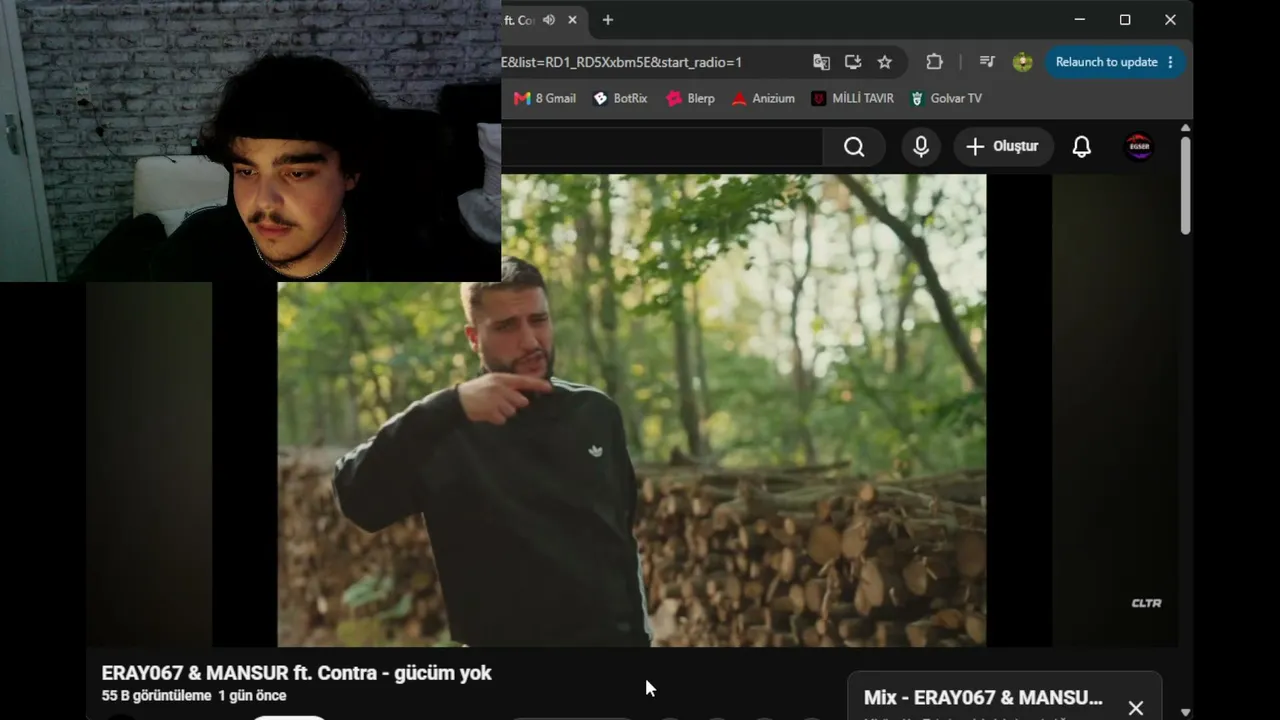
Task: Minimize the Chrome window
Action: click(1080, 20)
